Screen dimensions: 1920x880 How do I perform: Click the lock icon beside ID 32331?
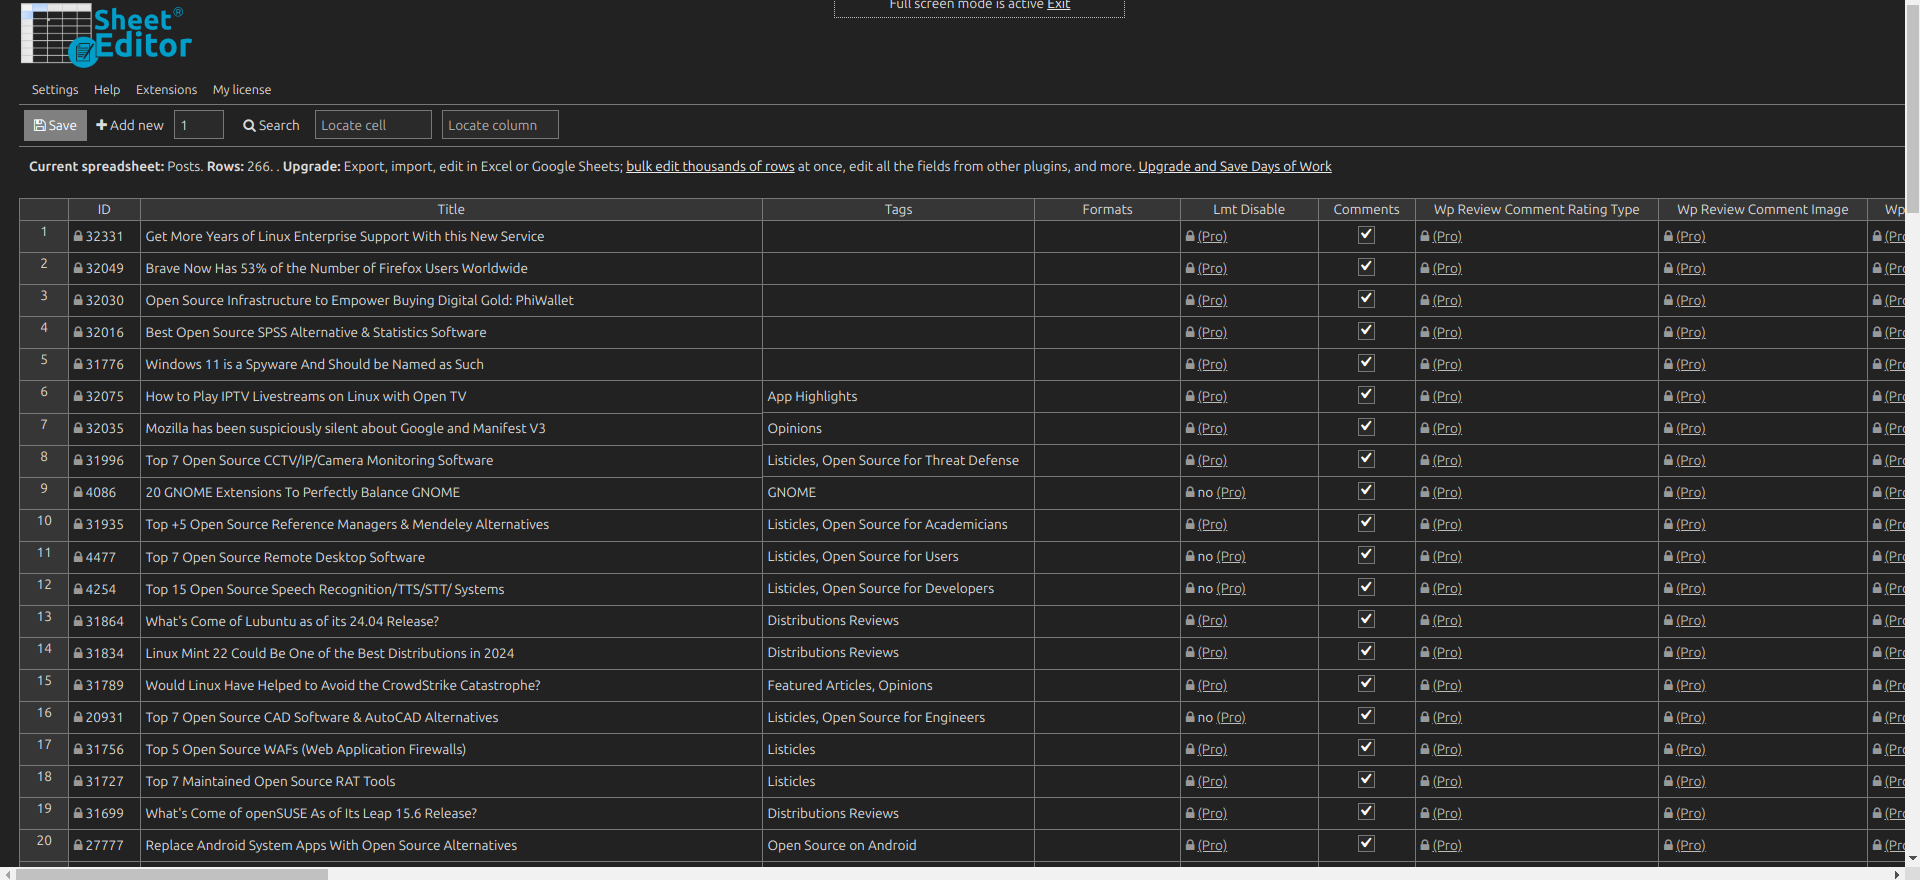[x=78, y=237]
